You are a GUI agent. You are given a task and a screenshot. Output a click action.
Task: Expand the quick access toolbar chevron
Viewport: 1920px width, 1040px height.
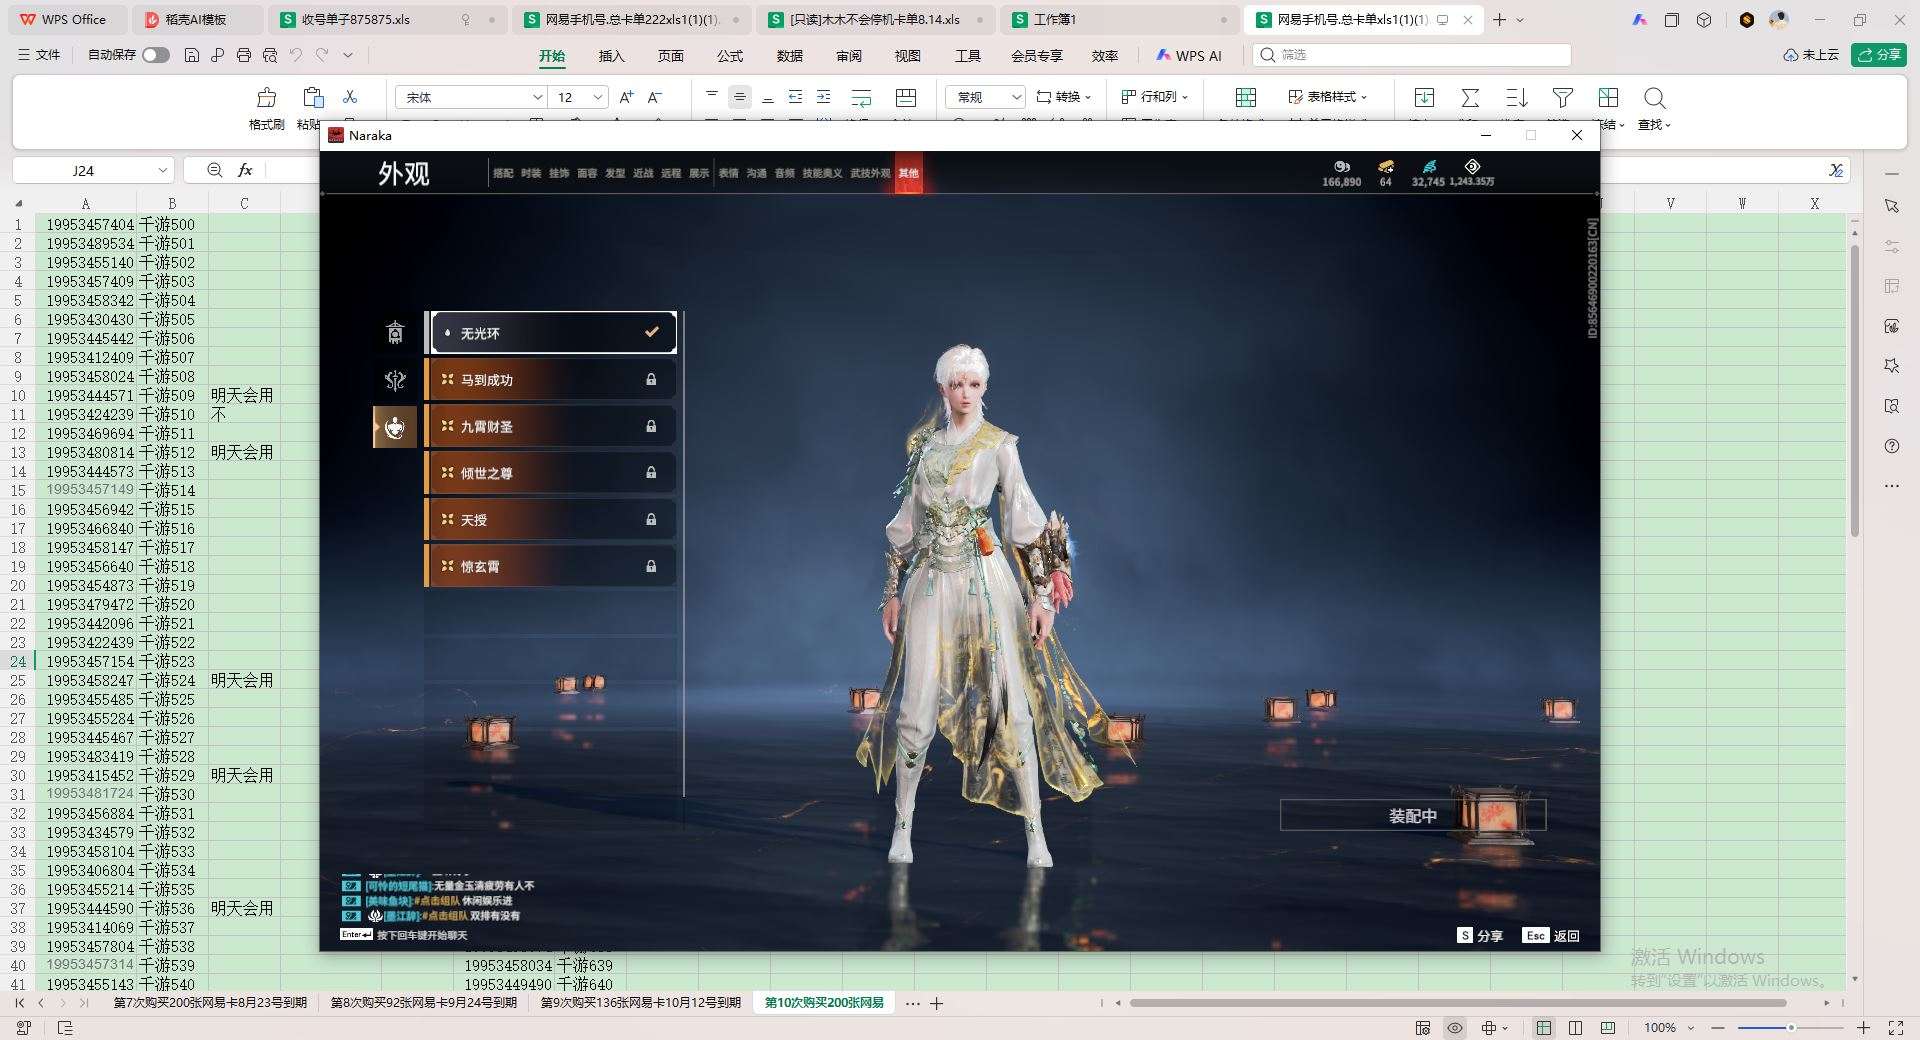pos(348,55)
